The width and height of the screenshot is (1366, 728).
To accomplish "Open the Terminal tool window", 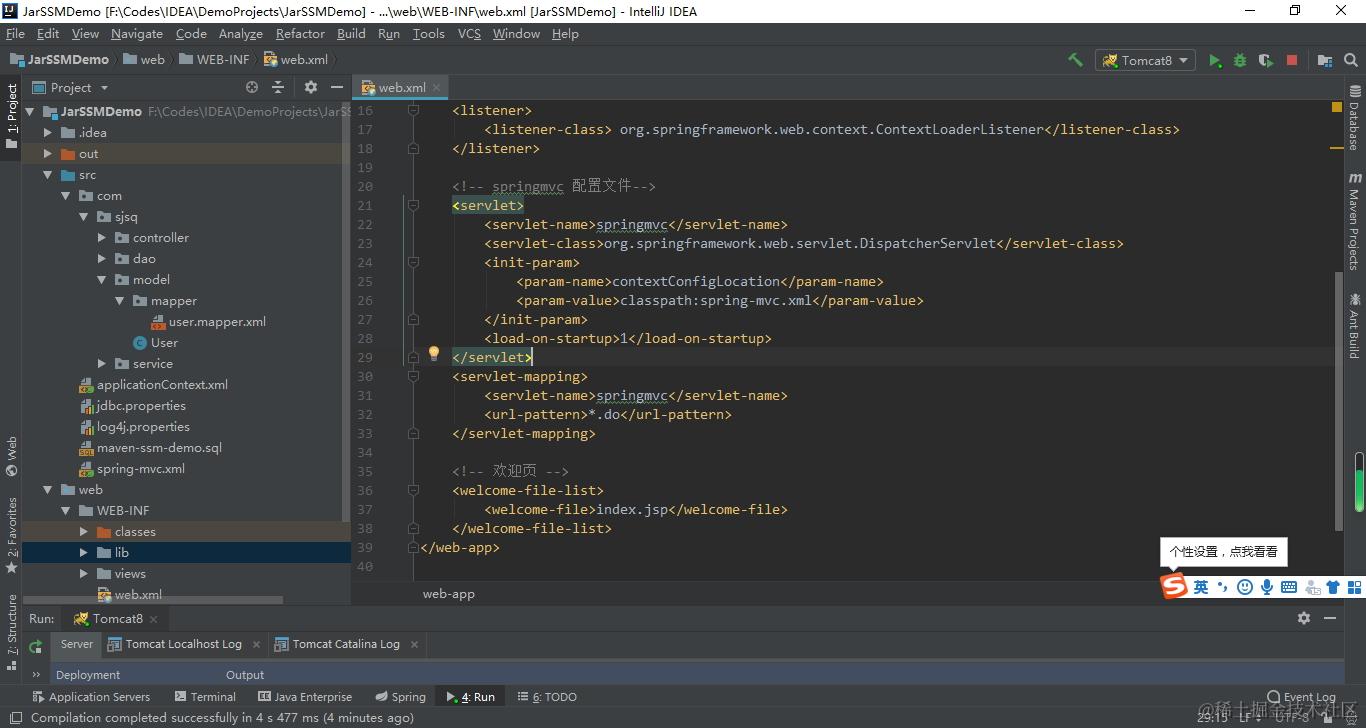I will pyautogui.click(x=205, y=697).
